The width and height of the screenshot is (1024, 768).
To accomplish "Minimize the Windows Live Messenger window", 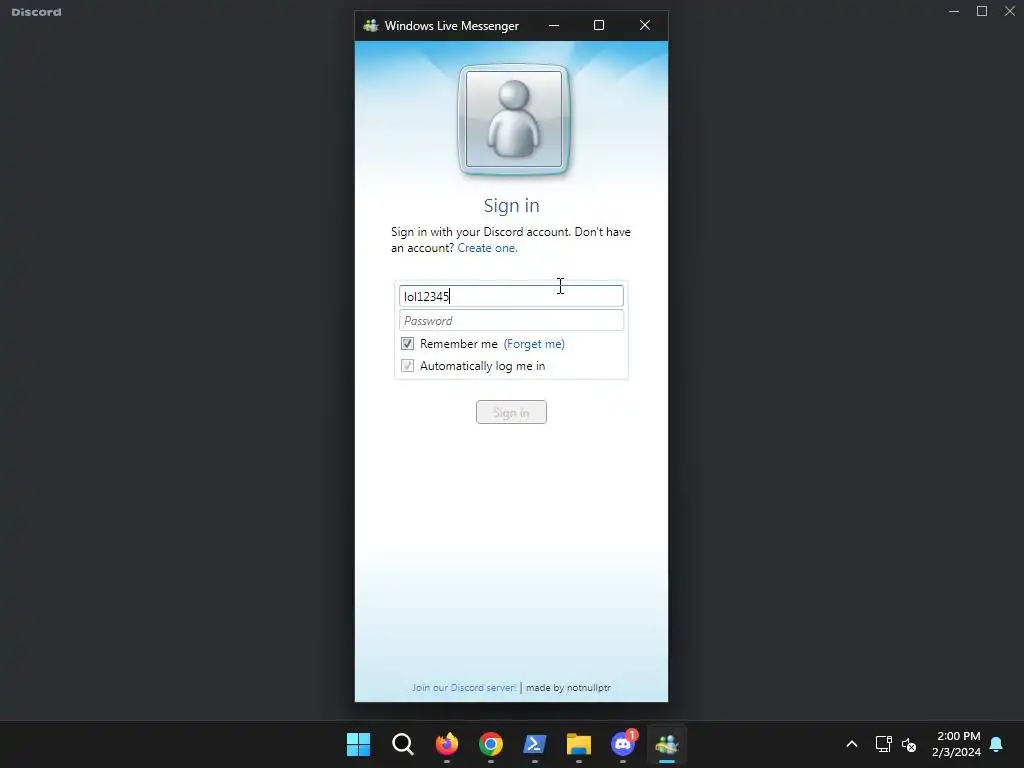I will pyautogui.click(x=554, y=25).
